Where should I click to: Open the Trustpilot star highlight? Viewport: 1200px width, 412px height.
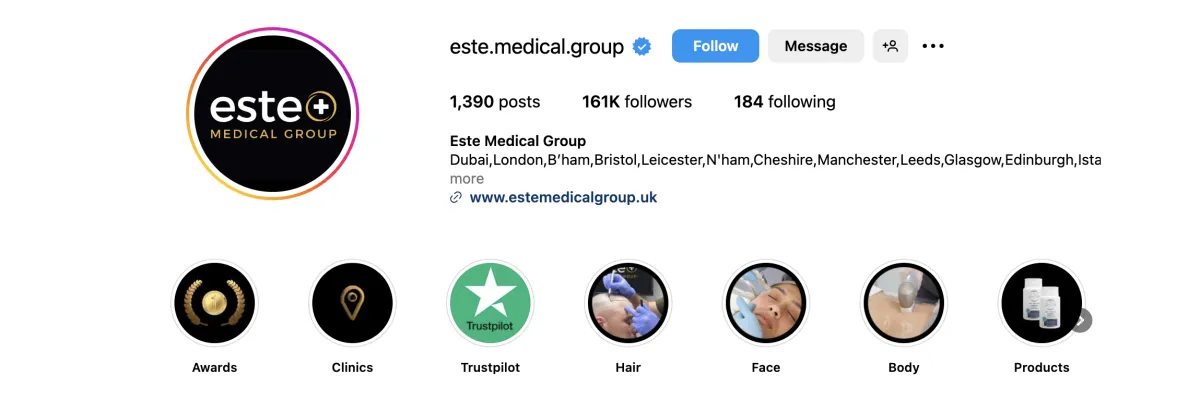(x=490, y=303)
